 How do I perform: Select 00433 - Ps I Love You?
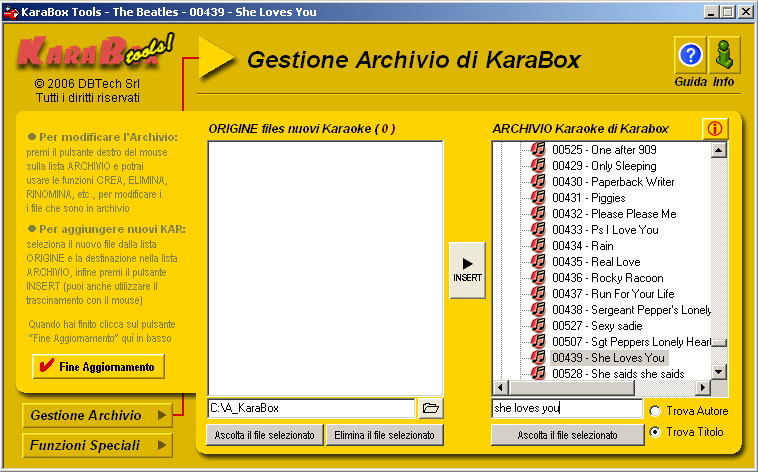pyautogui.click(x=605, y=229)
